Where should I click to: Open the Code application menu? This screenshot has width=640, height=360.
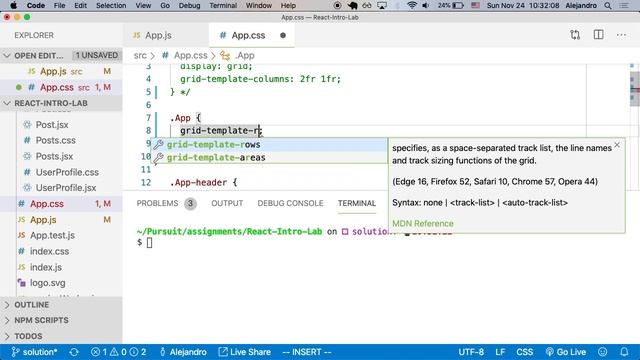(x=36, y=6)
